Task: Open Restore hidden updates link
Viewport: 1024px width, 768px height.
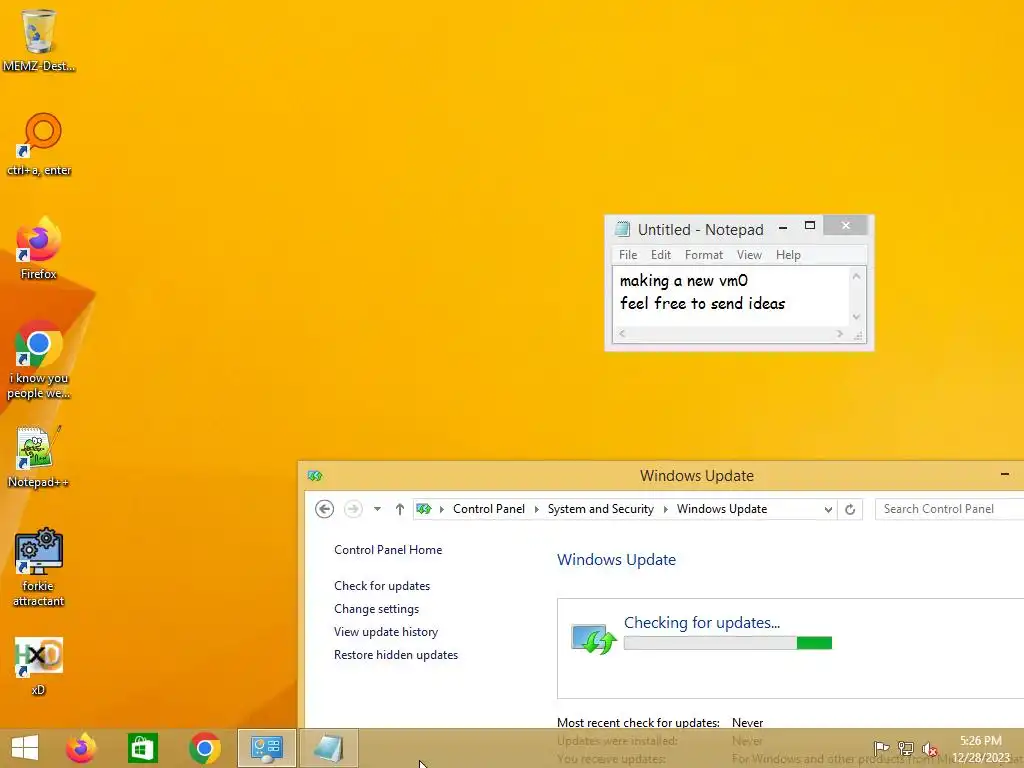Action: pos(396,654)
